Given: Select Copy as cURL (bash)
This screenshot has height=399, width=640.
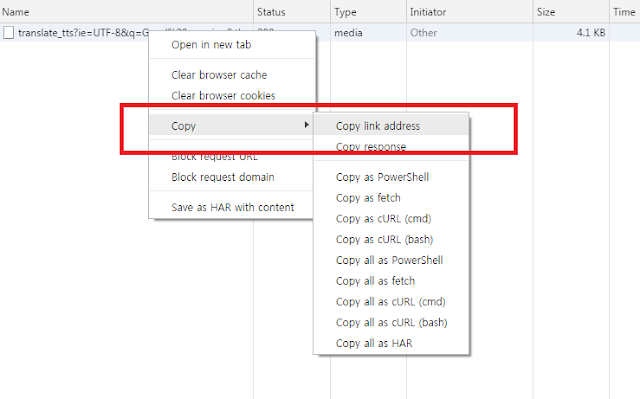Looking at the screenshot, I should click(391, 239).
